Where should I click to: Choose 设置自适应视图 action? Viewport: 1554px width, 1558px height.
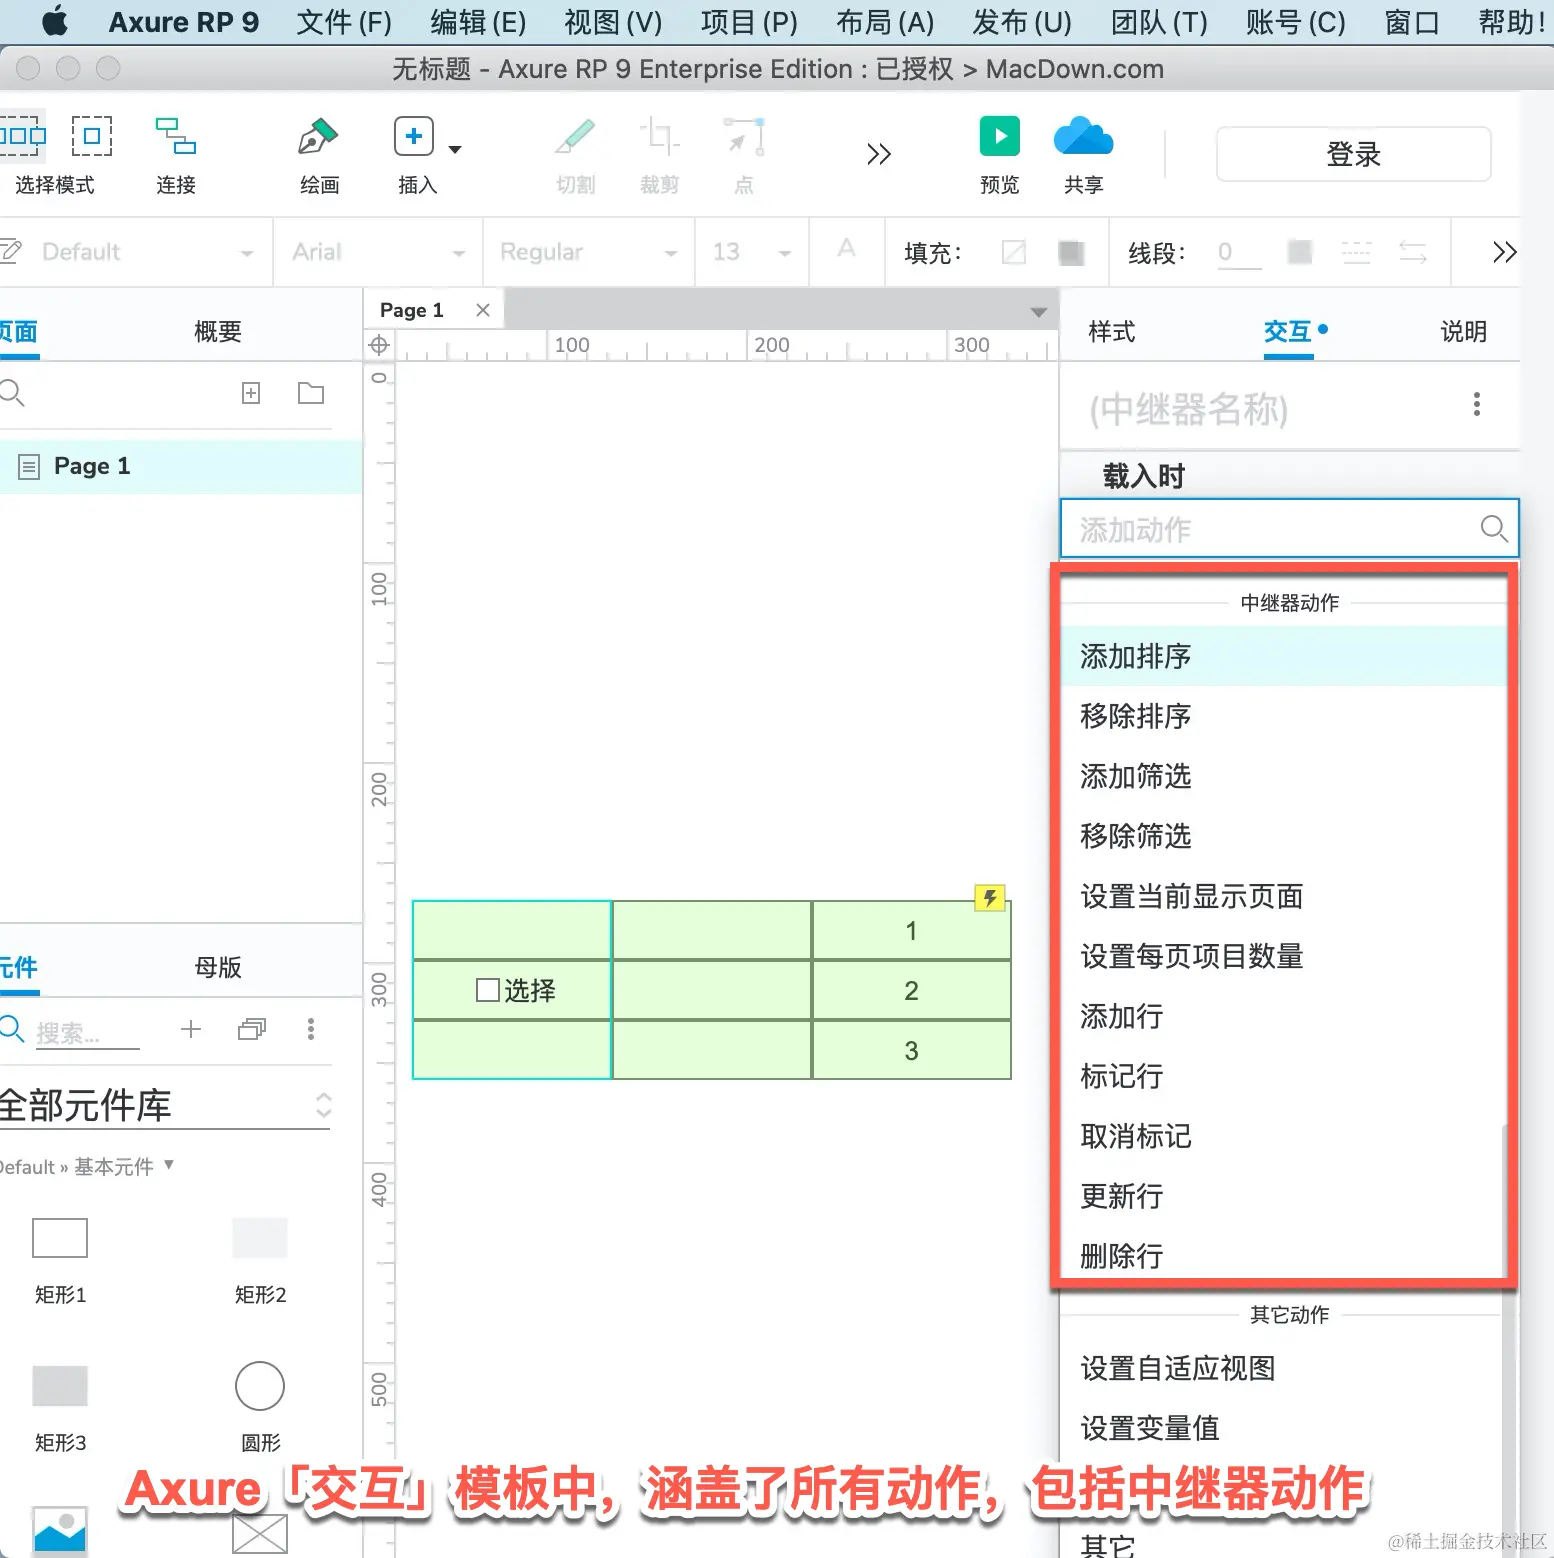click(1282, 1368)
